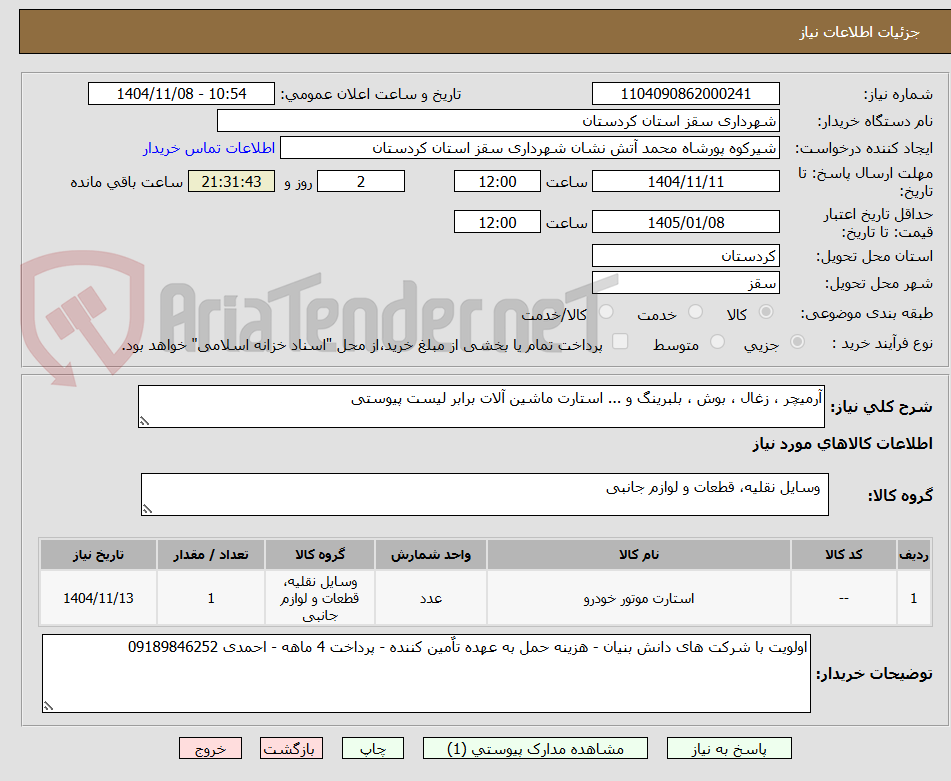Screen dimensions: 951x781
Task: Click the استارت موتور خودرو item cell
Action: (x=639, y=598)
